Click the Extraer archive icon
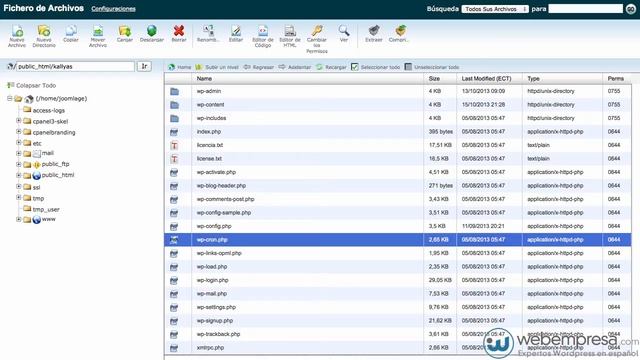This screenshot has height=360, width=640. 373,31
